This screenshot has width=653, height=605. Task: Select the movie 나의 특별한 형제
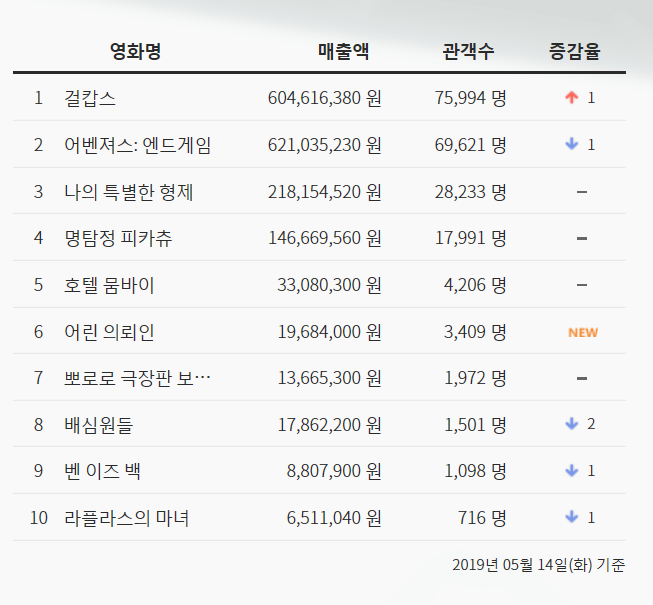[x=128, y=192]
